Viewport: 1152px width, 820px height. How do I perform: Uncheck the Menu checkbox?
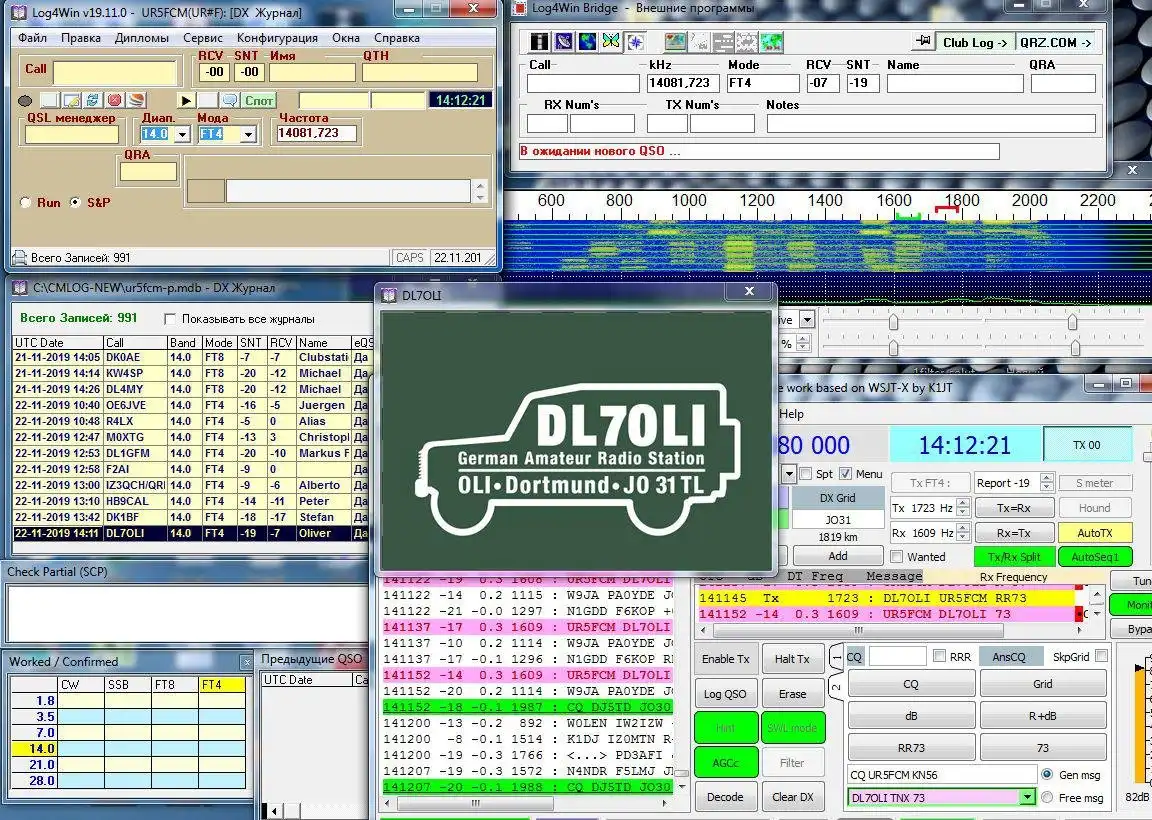[845, 474]
